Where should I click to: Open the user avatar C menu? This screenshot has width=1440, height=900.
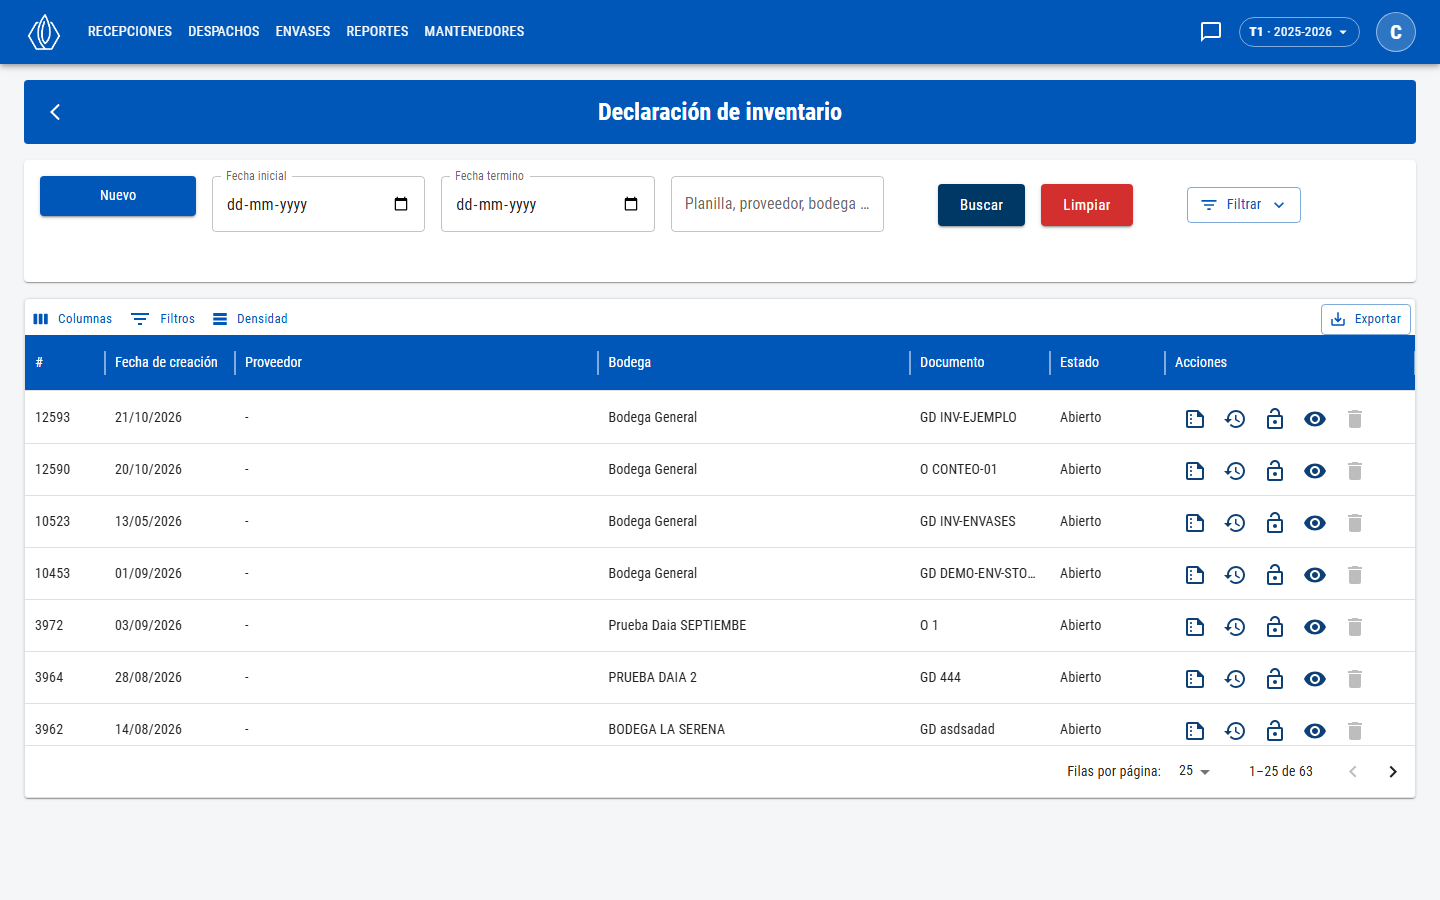pyautogui.click(x=1396, y=32)
